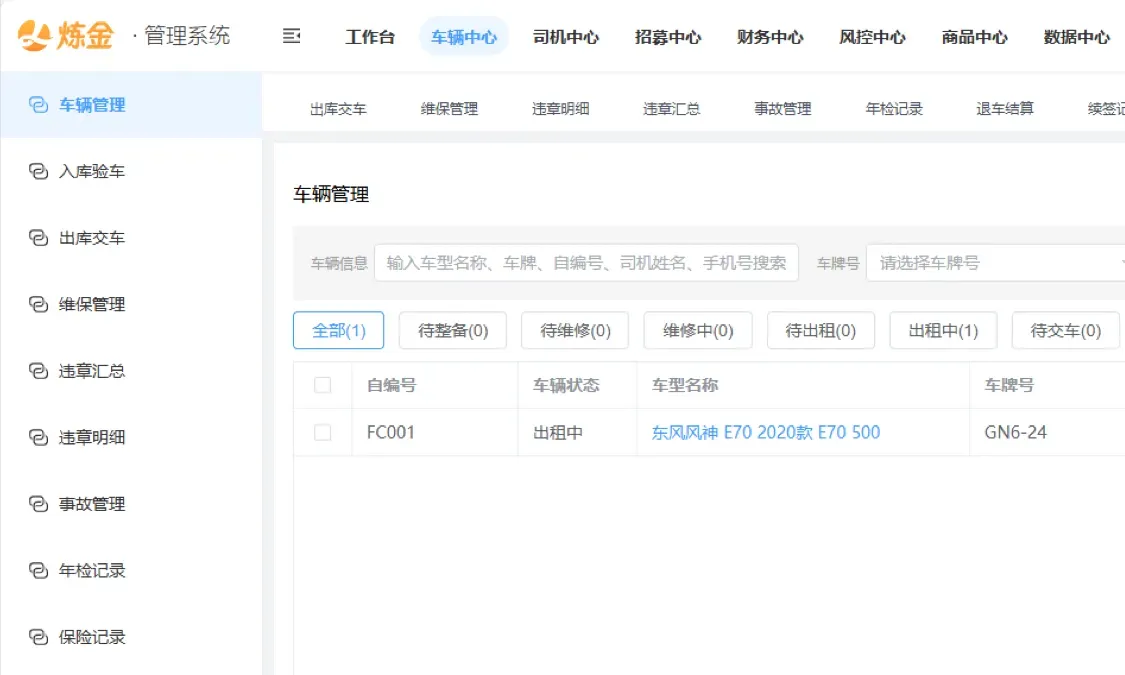Select the 全部(1) filter button
Viewport: 1125px width, 675px height.
point(338,330)
